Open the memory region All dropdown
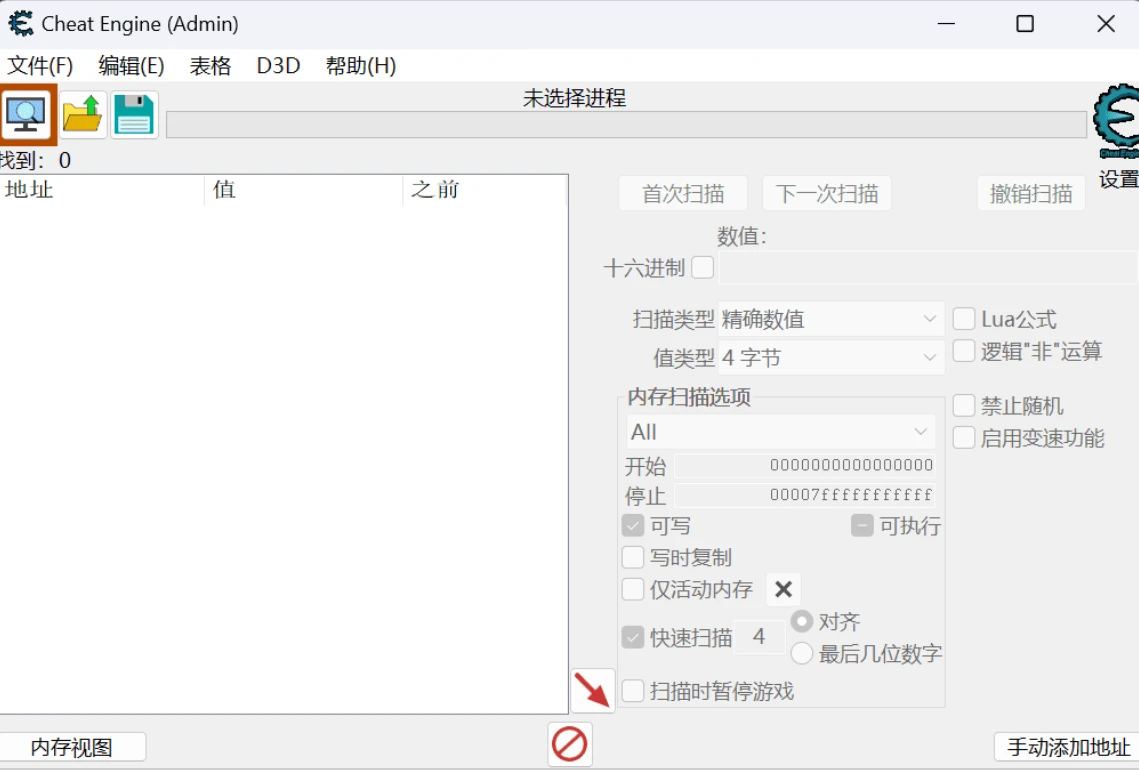Viewport: 1139px width, 770px height. pyautogui.click(x=780, y=432)
